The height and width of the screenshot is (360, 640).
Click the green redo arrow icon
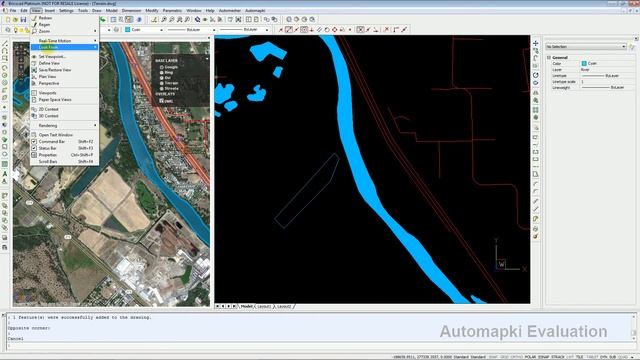pyautogui.click(x=102, y=20)
